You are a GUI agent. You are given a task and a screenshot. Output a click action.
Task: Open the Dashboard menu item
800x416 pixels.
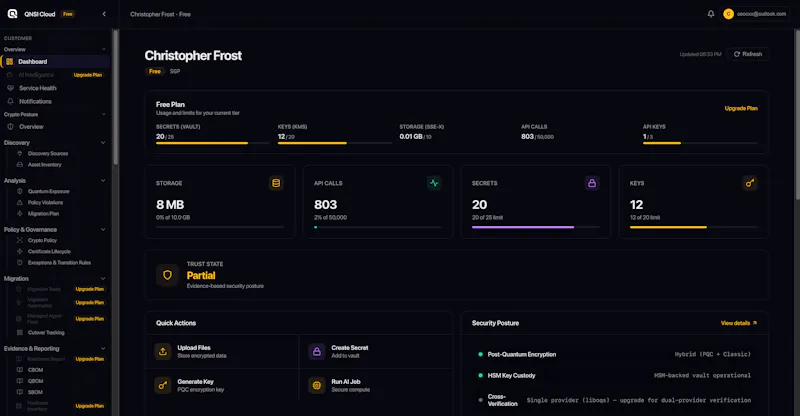(x=56, y=61)
